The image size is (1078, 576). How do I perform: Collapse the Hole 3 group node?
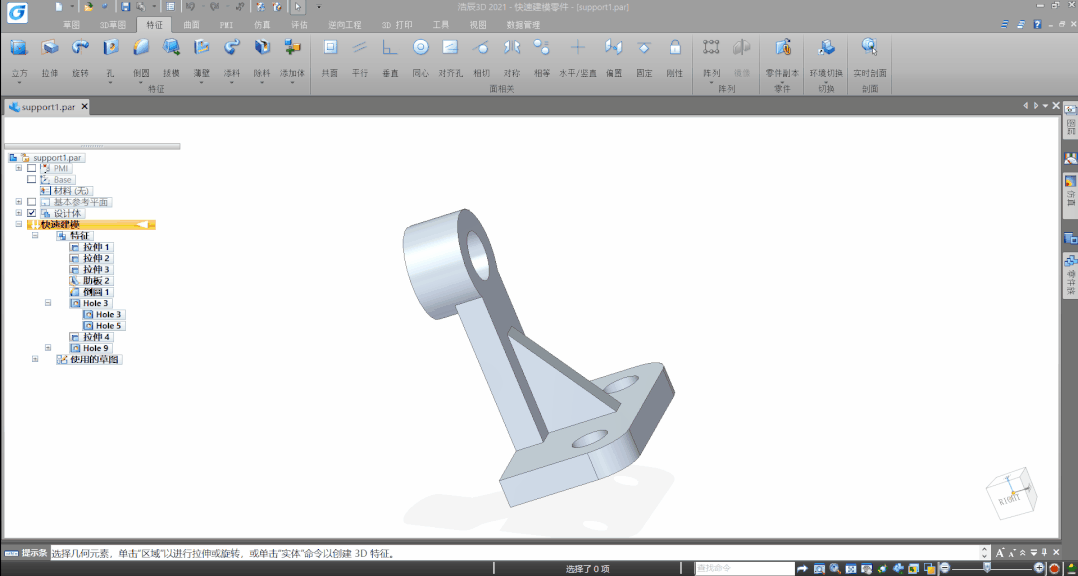tap(48, 302)
